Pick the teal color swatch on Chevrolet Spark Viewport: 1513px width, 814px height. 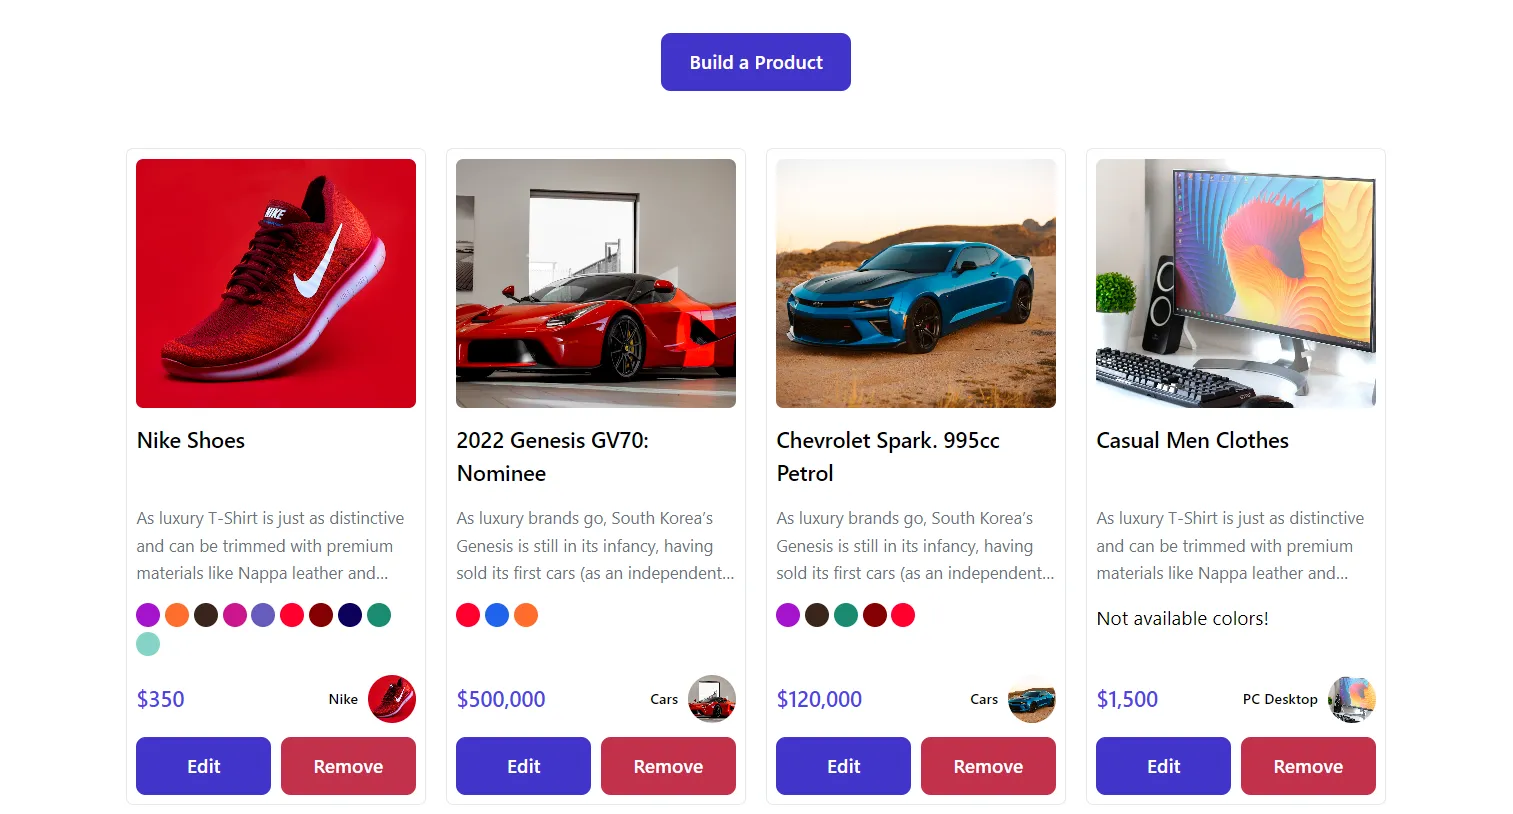(845, 614)
